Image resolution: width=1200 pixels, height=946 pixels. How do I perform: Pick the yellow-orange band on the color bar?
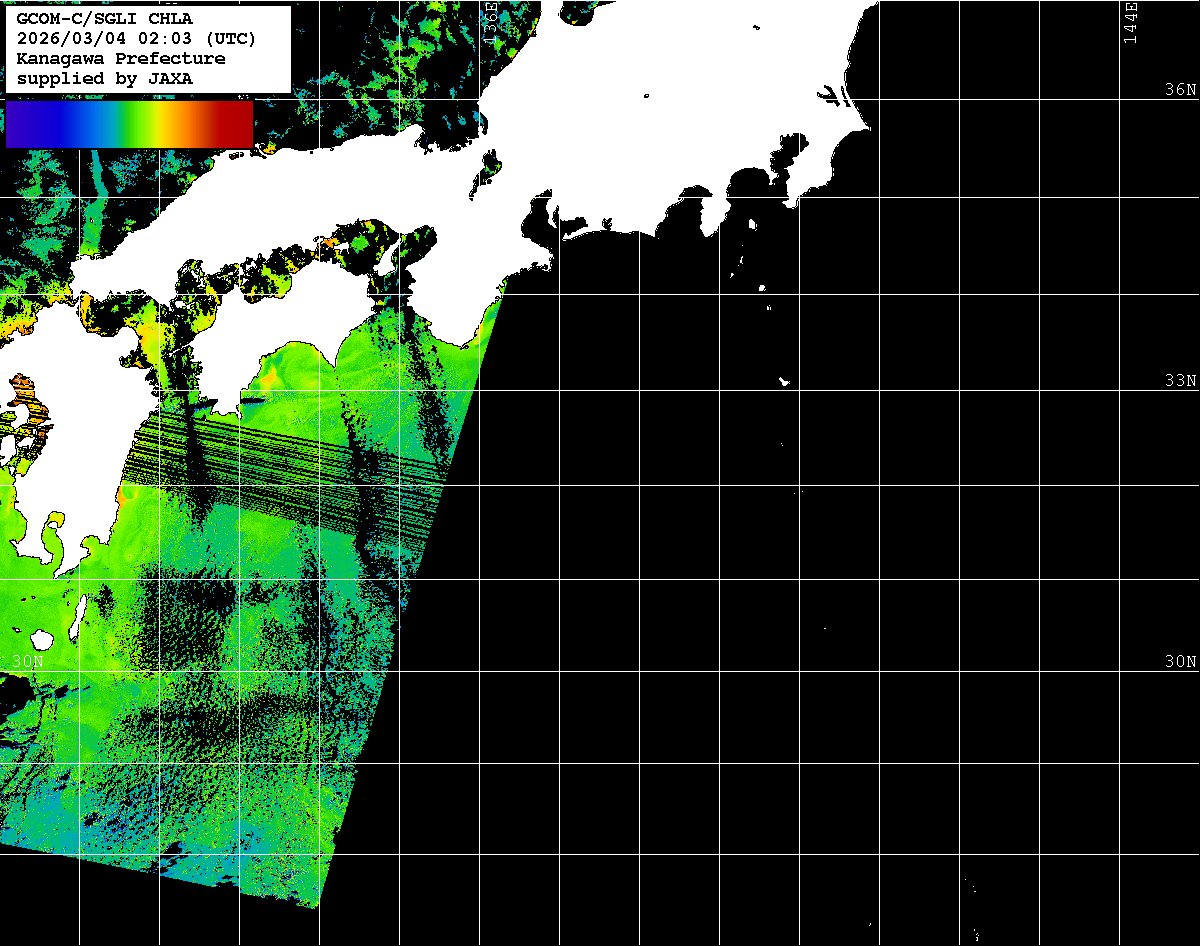(172, 124)
